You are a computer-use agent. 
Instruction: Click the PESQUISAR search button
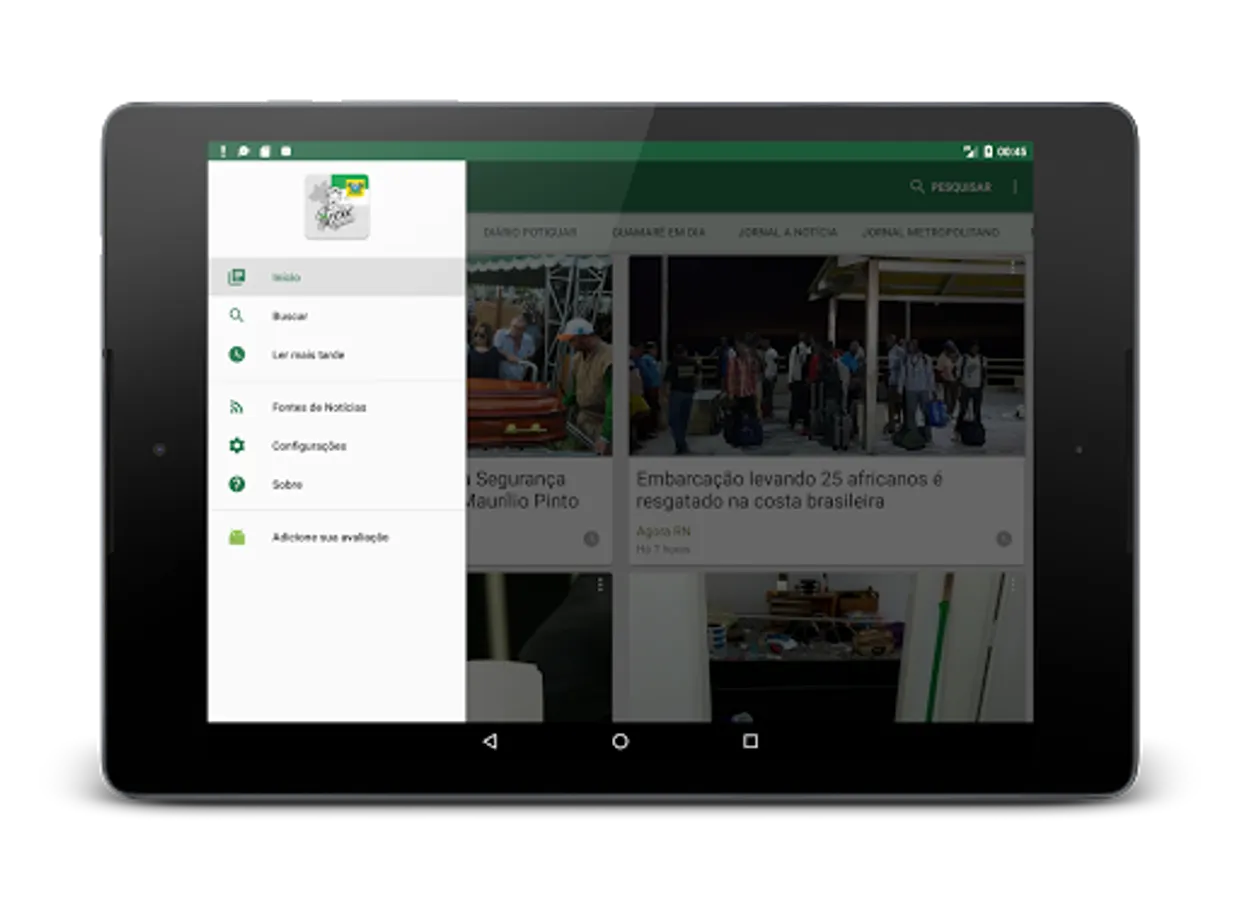[950, 187]
